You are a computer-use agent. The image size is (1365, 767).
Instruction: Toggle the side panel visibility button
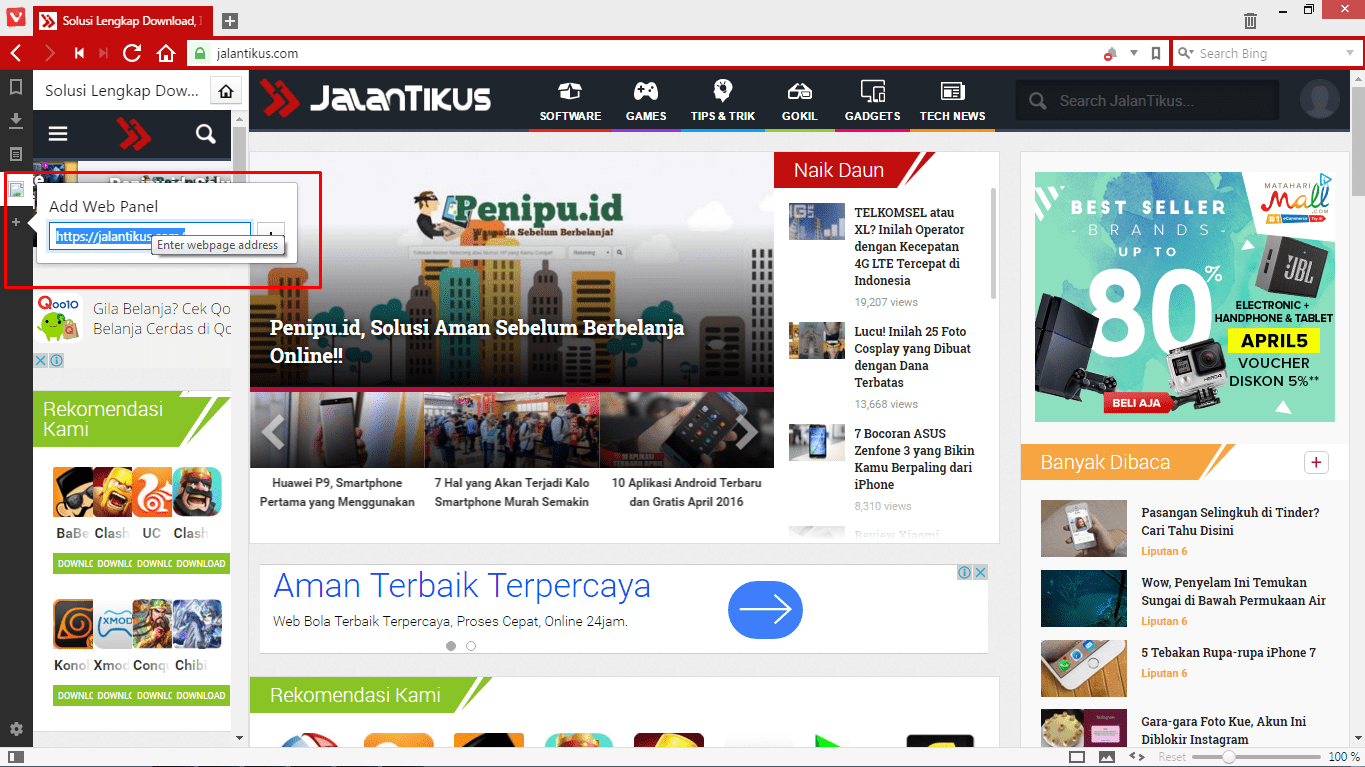[16, 757]
